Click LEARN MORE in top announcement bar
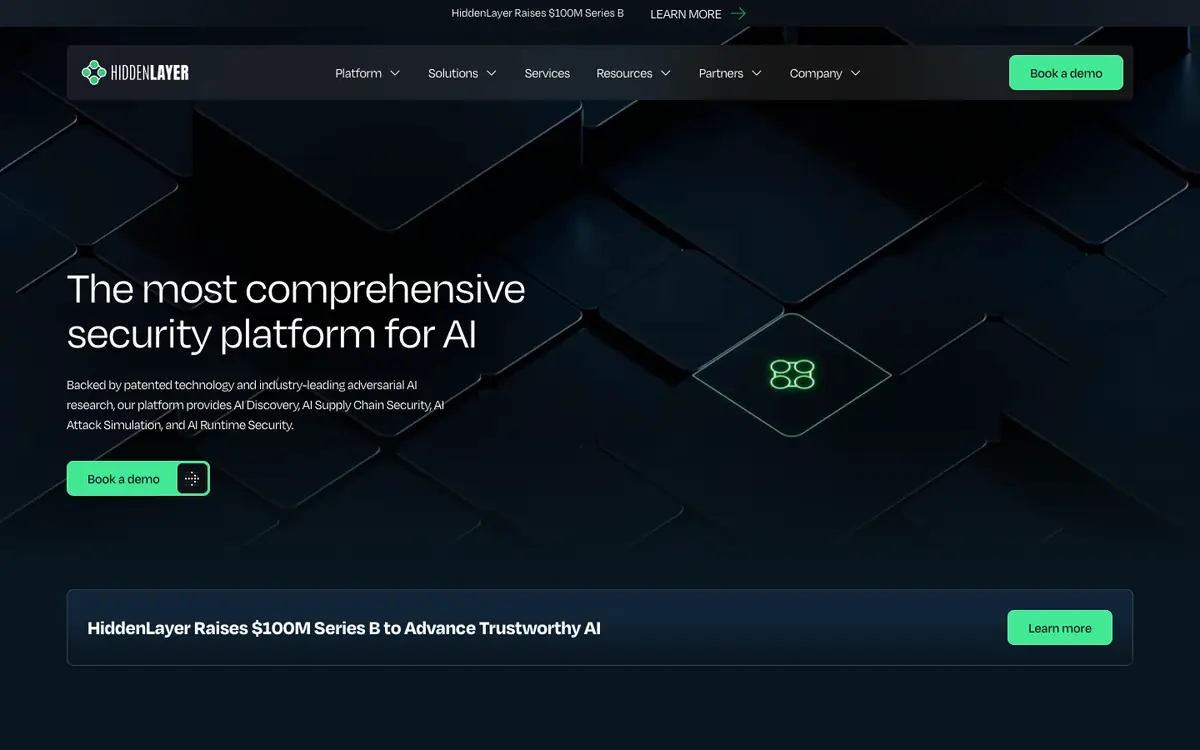 [686, 14]
